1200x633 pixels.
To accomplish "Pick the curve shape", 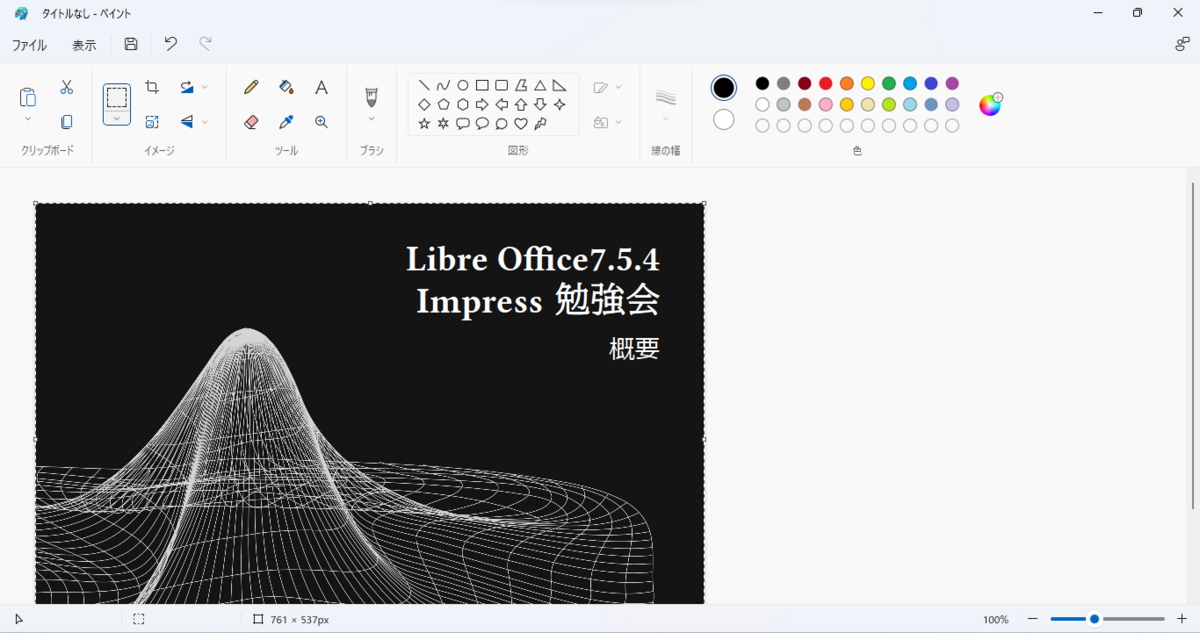I will 443,85.
